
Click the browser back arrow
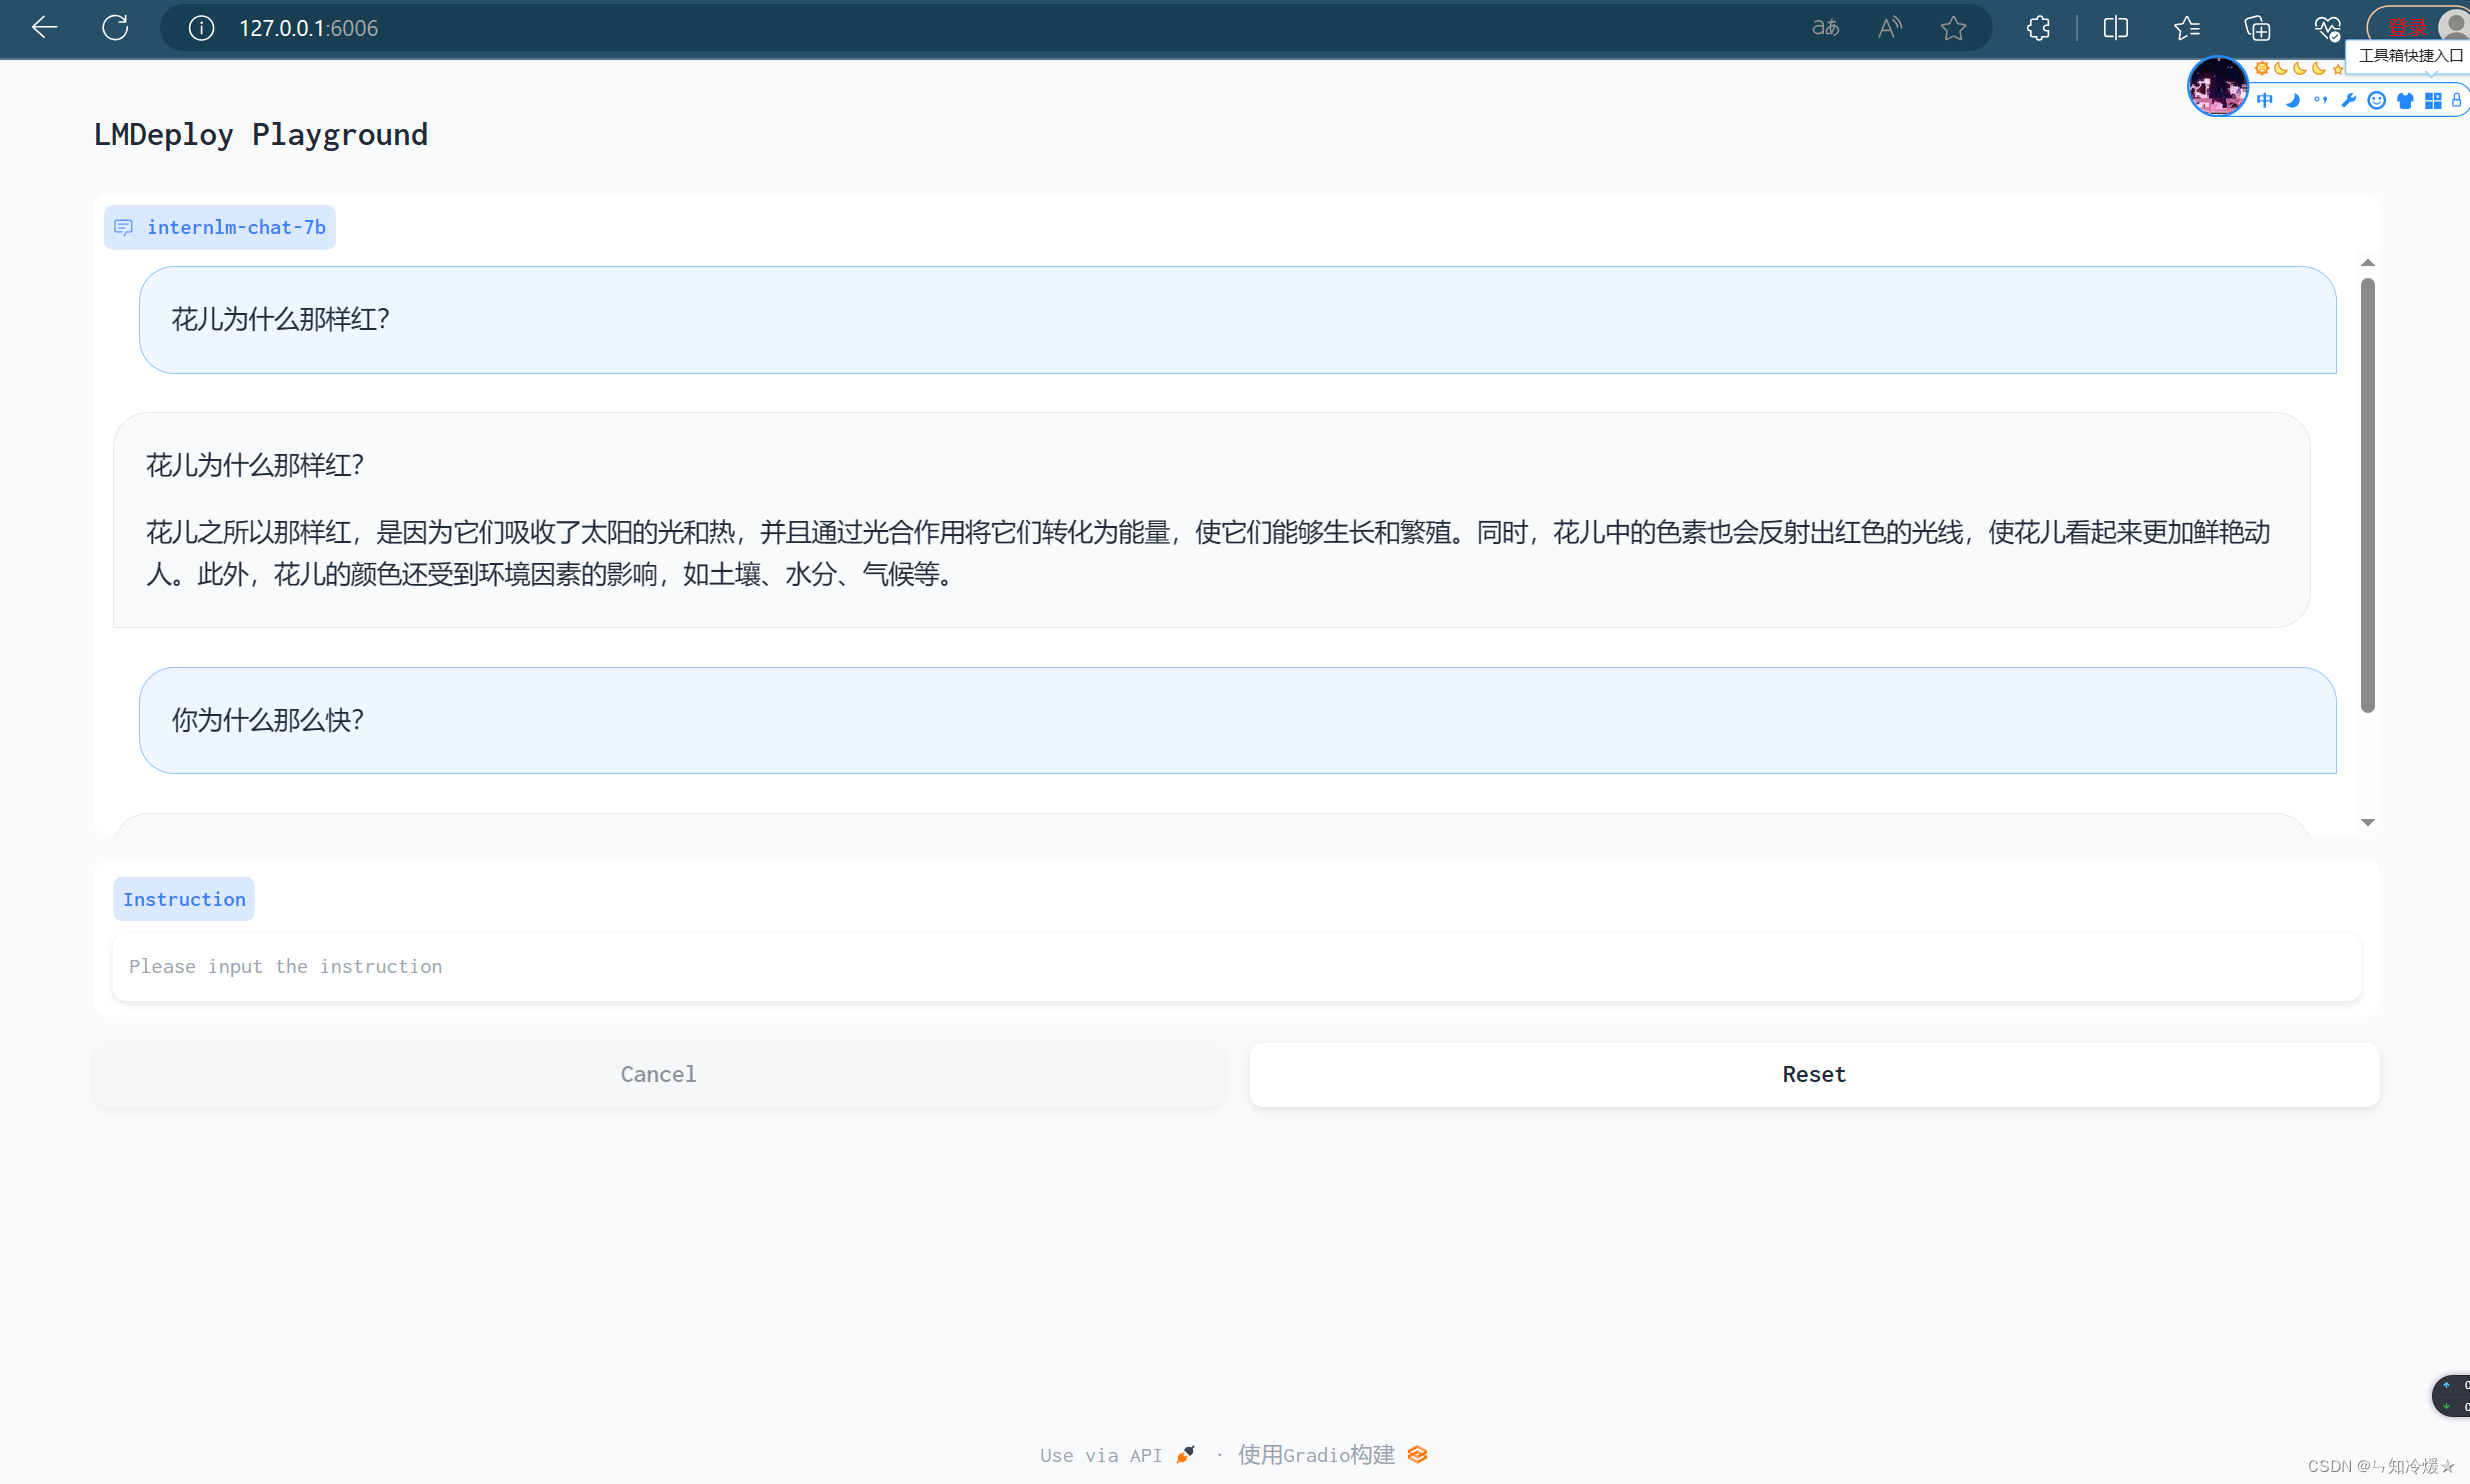[x=44, y=27]
